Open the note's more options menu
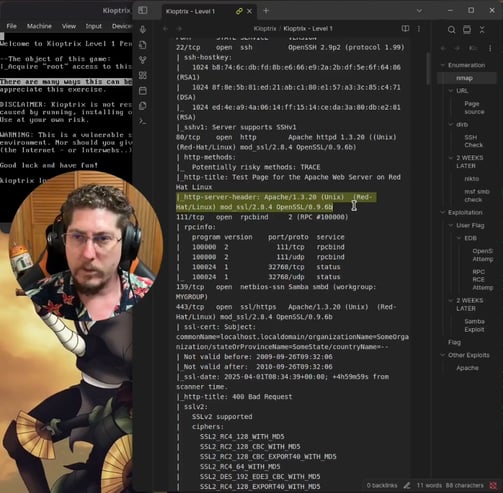This screenshot has height=493, width=503. [x=419, y=29]
